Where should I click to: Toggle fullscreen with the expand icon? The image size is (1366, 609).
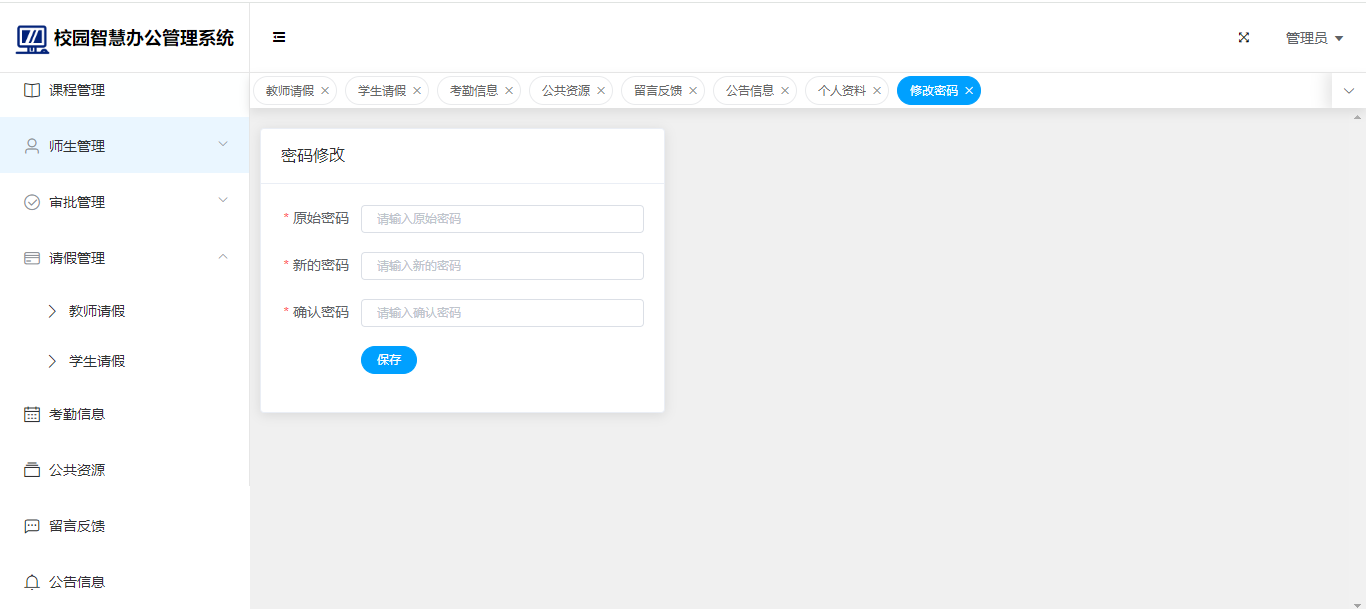[x=1244, y=38]
